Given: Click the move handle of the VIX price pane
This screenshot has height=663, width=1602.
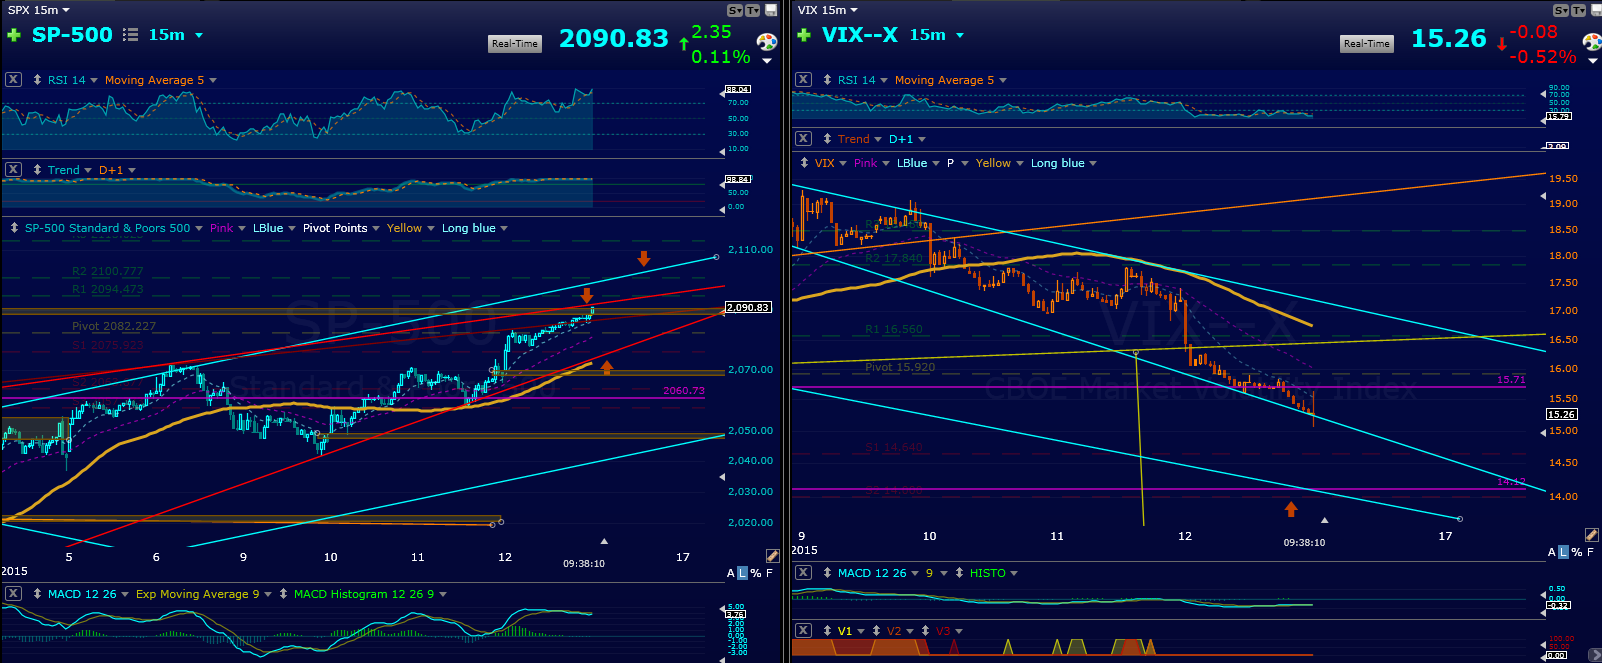Looking at the screenshot, I should click(x=804, y=163).
